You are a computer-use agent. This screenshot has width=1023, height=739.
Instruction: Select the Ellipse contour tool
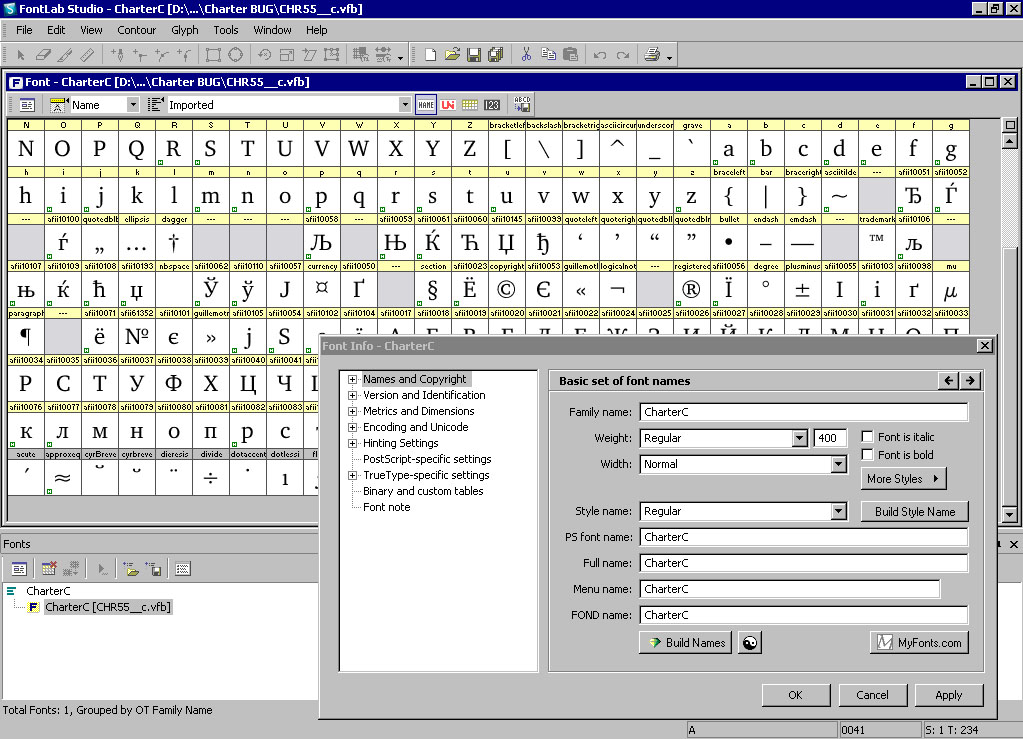(x=236, y=55)
